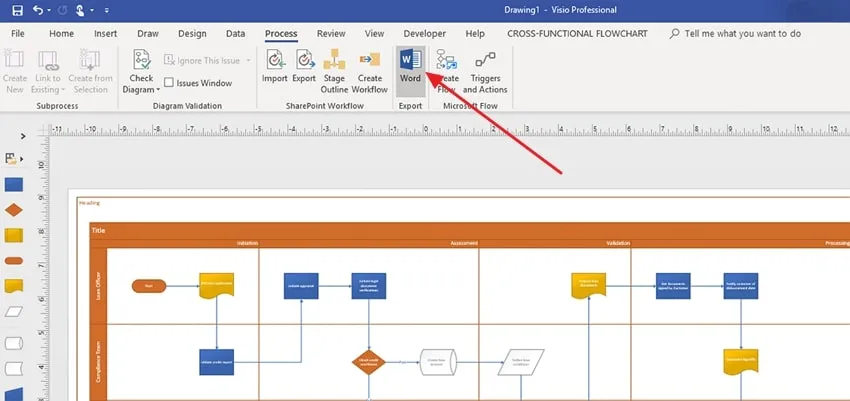850x401 pixels.
Task: Select orange Decision diamond in Shapes panel
Action: (x=14, y=210)
